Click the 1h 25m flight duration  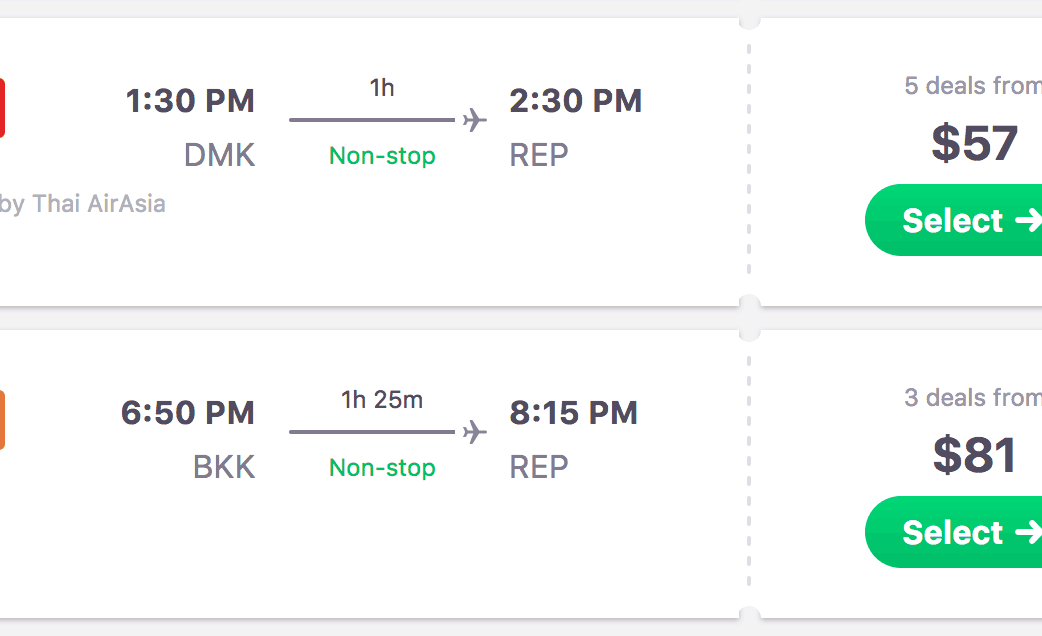[x=382, y=400]
